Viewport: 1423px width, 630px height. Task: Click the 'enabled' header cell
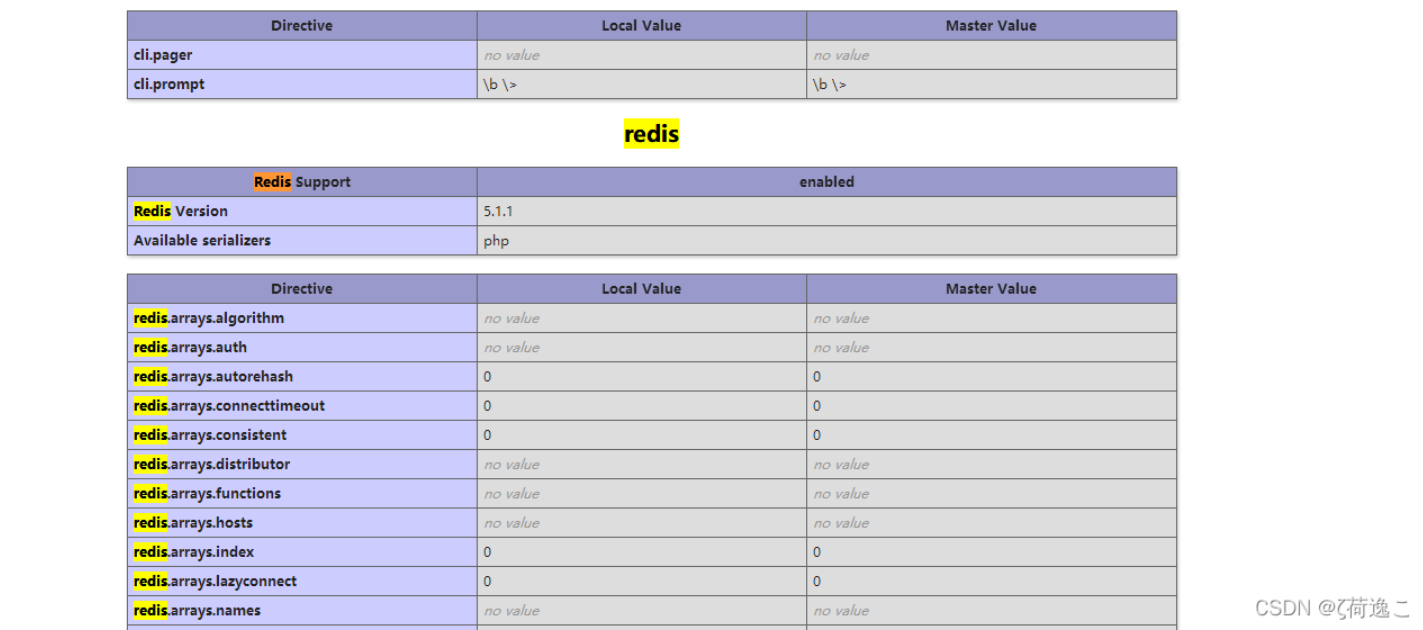click(827, 182)
